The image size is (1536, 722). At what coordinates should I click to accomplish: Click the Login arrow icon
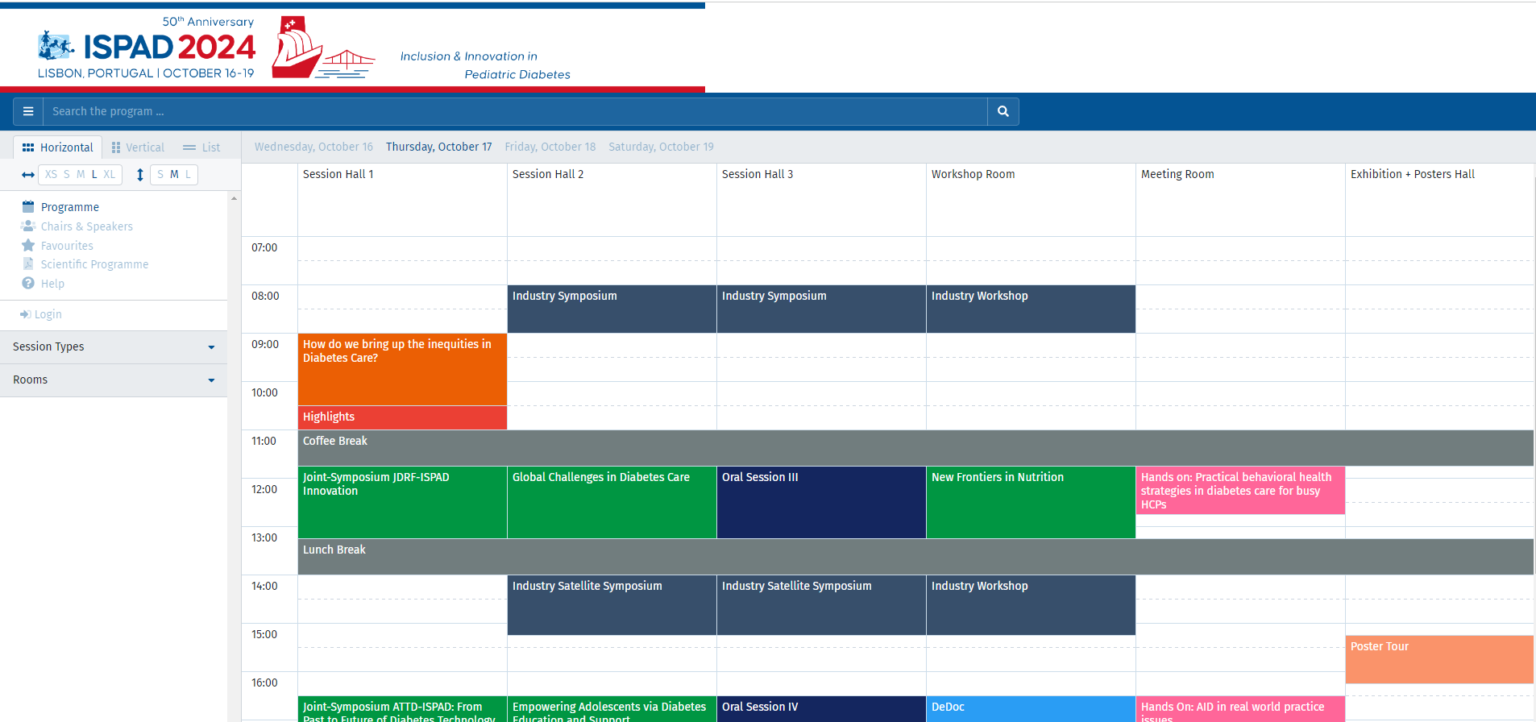pos(25,315)
